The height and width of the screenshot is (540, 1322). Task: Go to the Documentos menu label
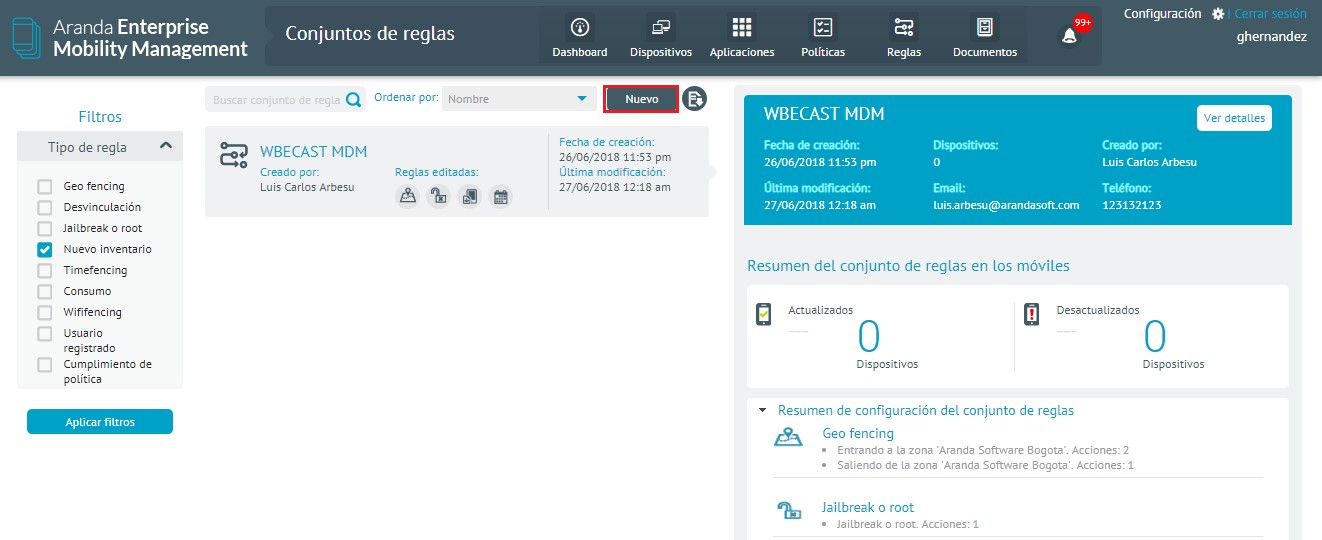pyautogui.click(x=985, y=52)
